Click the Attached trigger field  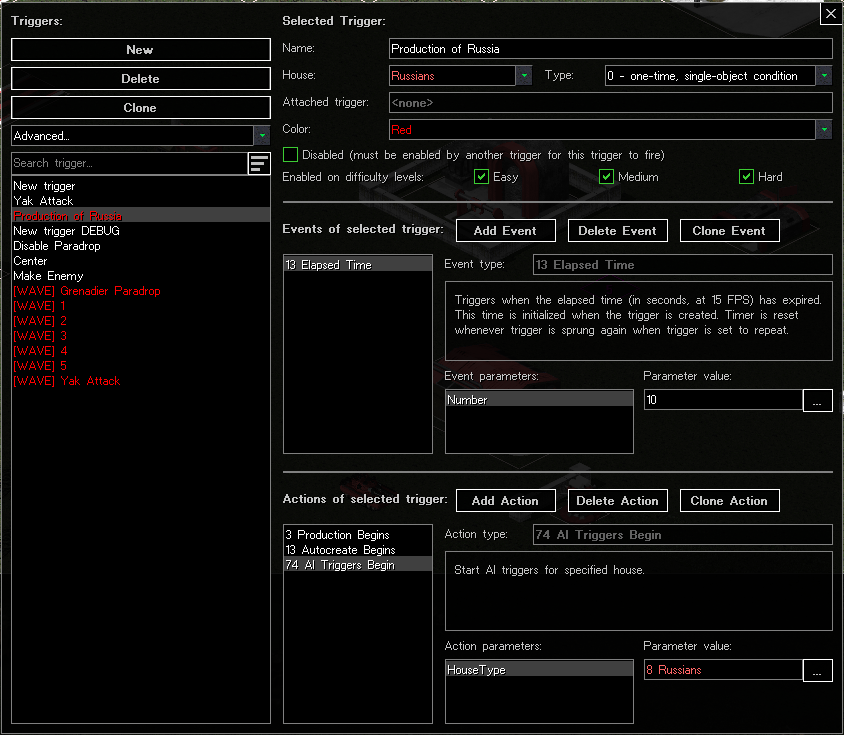[x=610, y=103]
